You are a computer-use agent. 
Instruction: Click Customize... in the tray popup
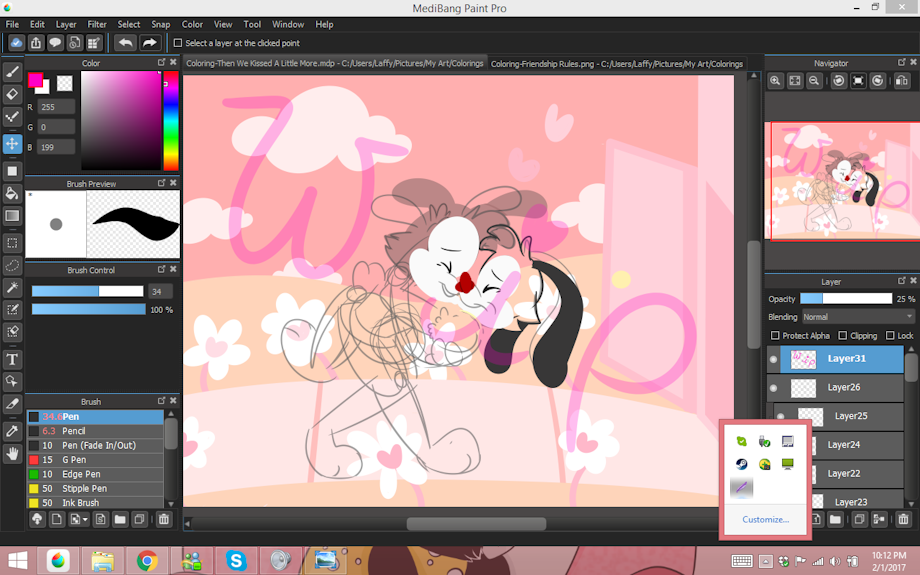click(765, 519)
